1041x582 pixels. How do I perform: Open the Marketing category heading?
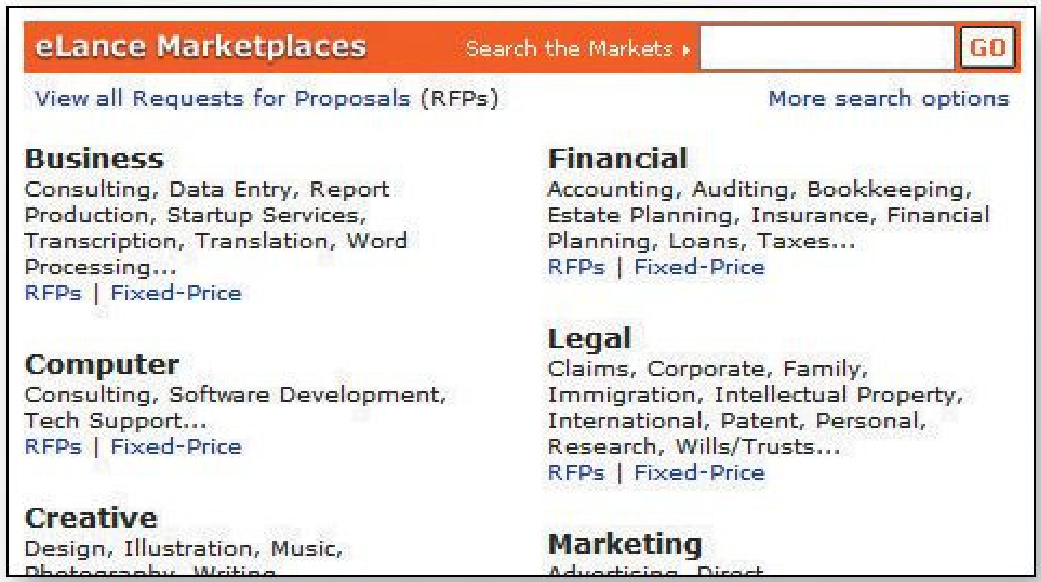(625, 545)
